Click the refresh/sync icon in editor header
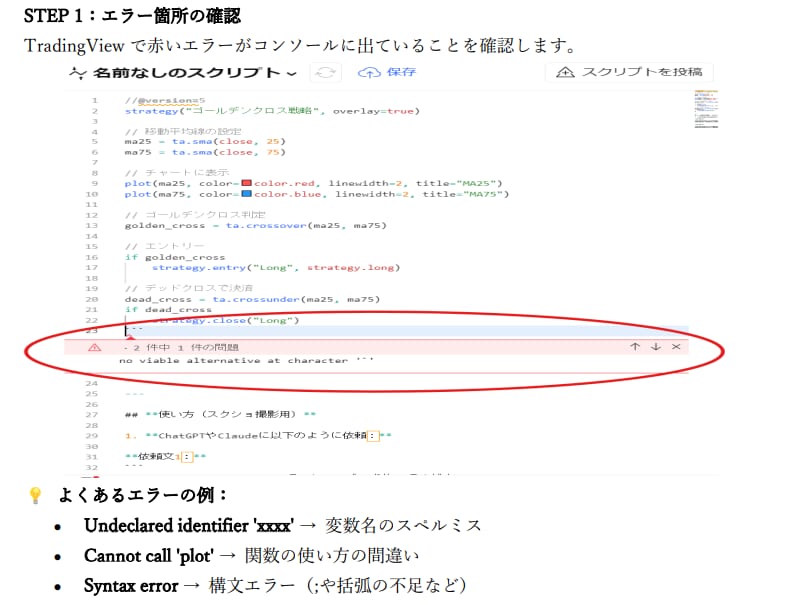The height and width of the screenshot is (605, 796). coord(325,73)
